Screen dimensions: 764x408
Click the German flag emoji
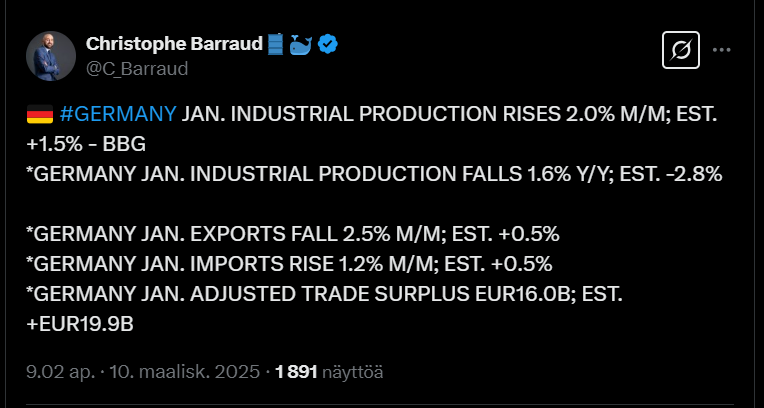(x=39, y=114)
